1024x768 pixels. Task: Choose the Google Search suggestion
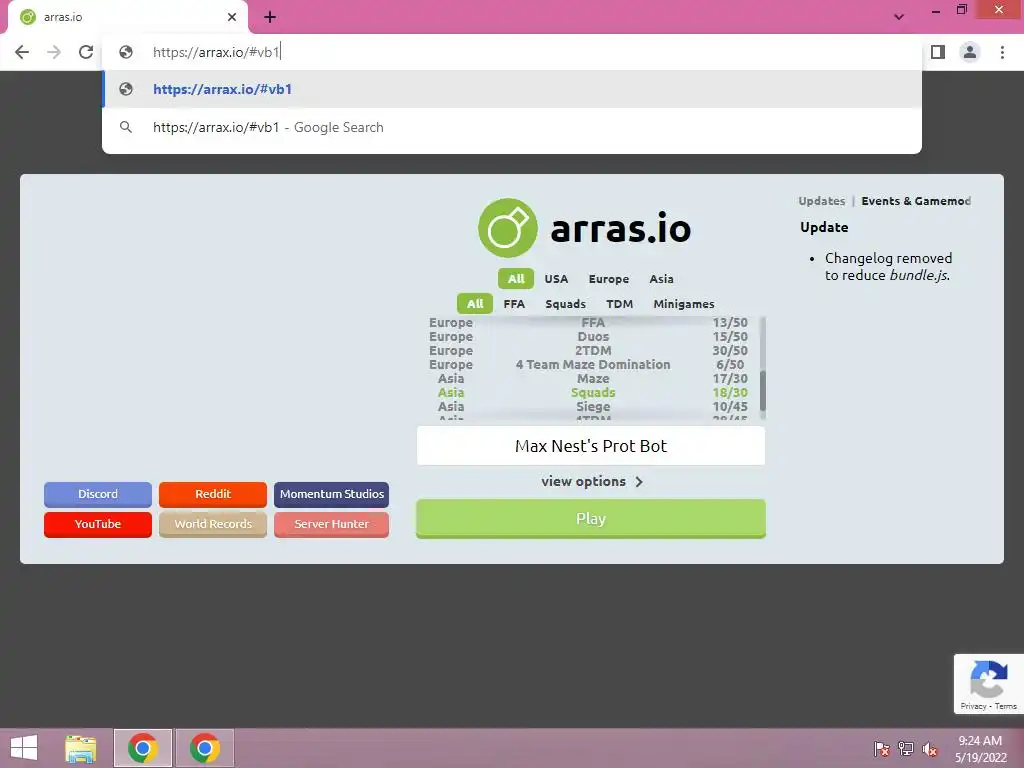point(512,127)
